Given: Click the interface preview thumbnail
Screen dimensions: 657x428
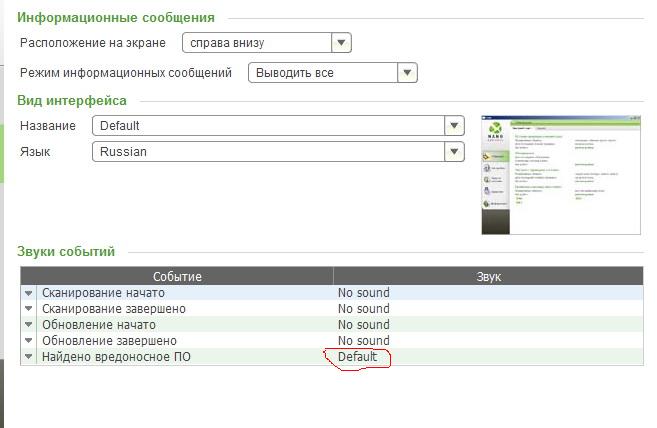Looking at the screenshot, I should click(560, 175).
